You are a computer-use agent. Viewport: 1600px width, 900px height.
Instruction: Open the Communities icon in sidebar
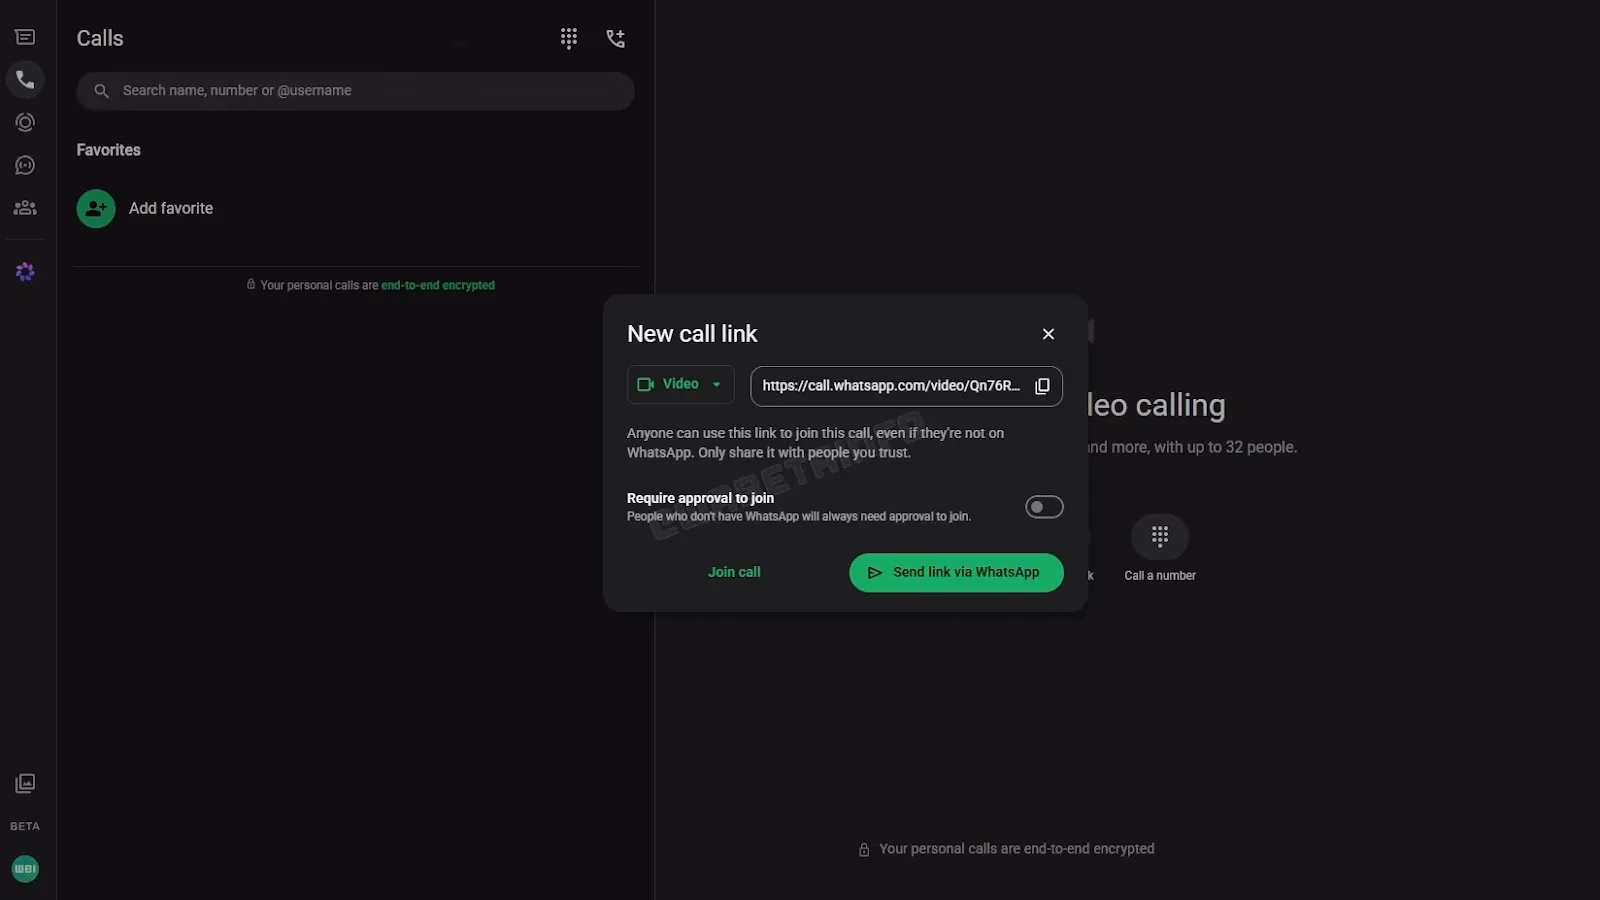[x=25, y=208]
